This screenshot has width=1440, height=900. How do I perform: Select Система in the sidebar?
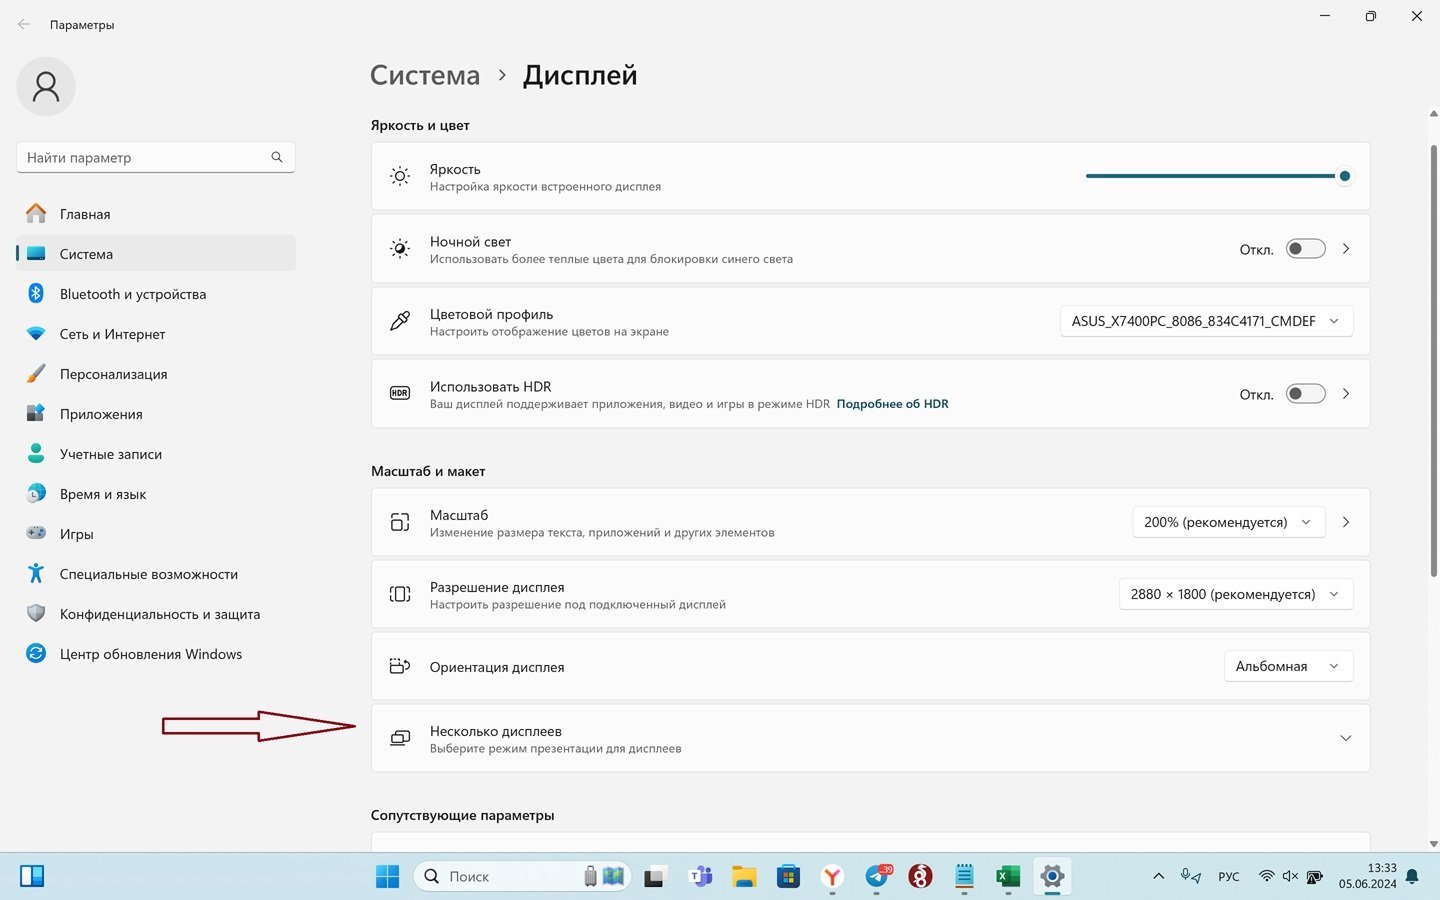tap(156, 254)
